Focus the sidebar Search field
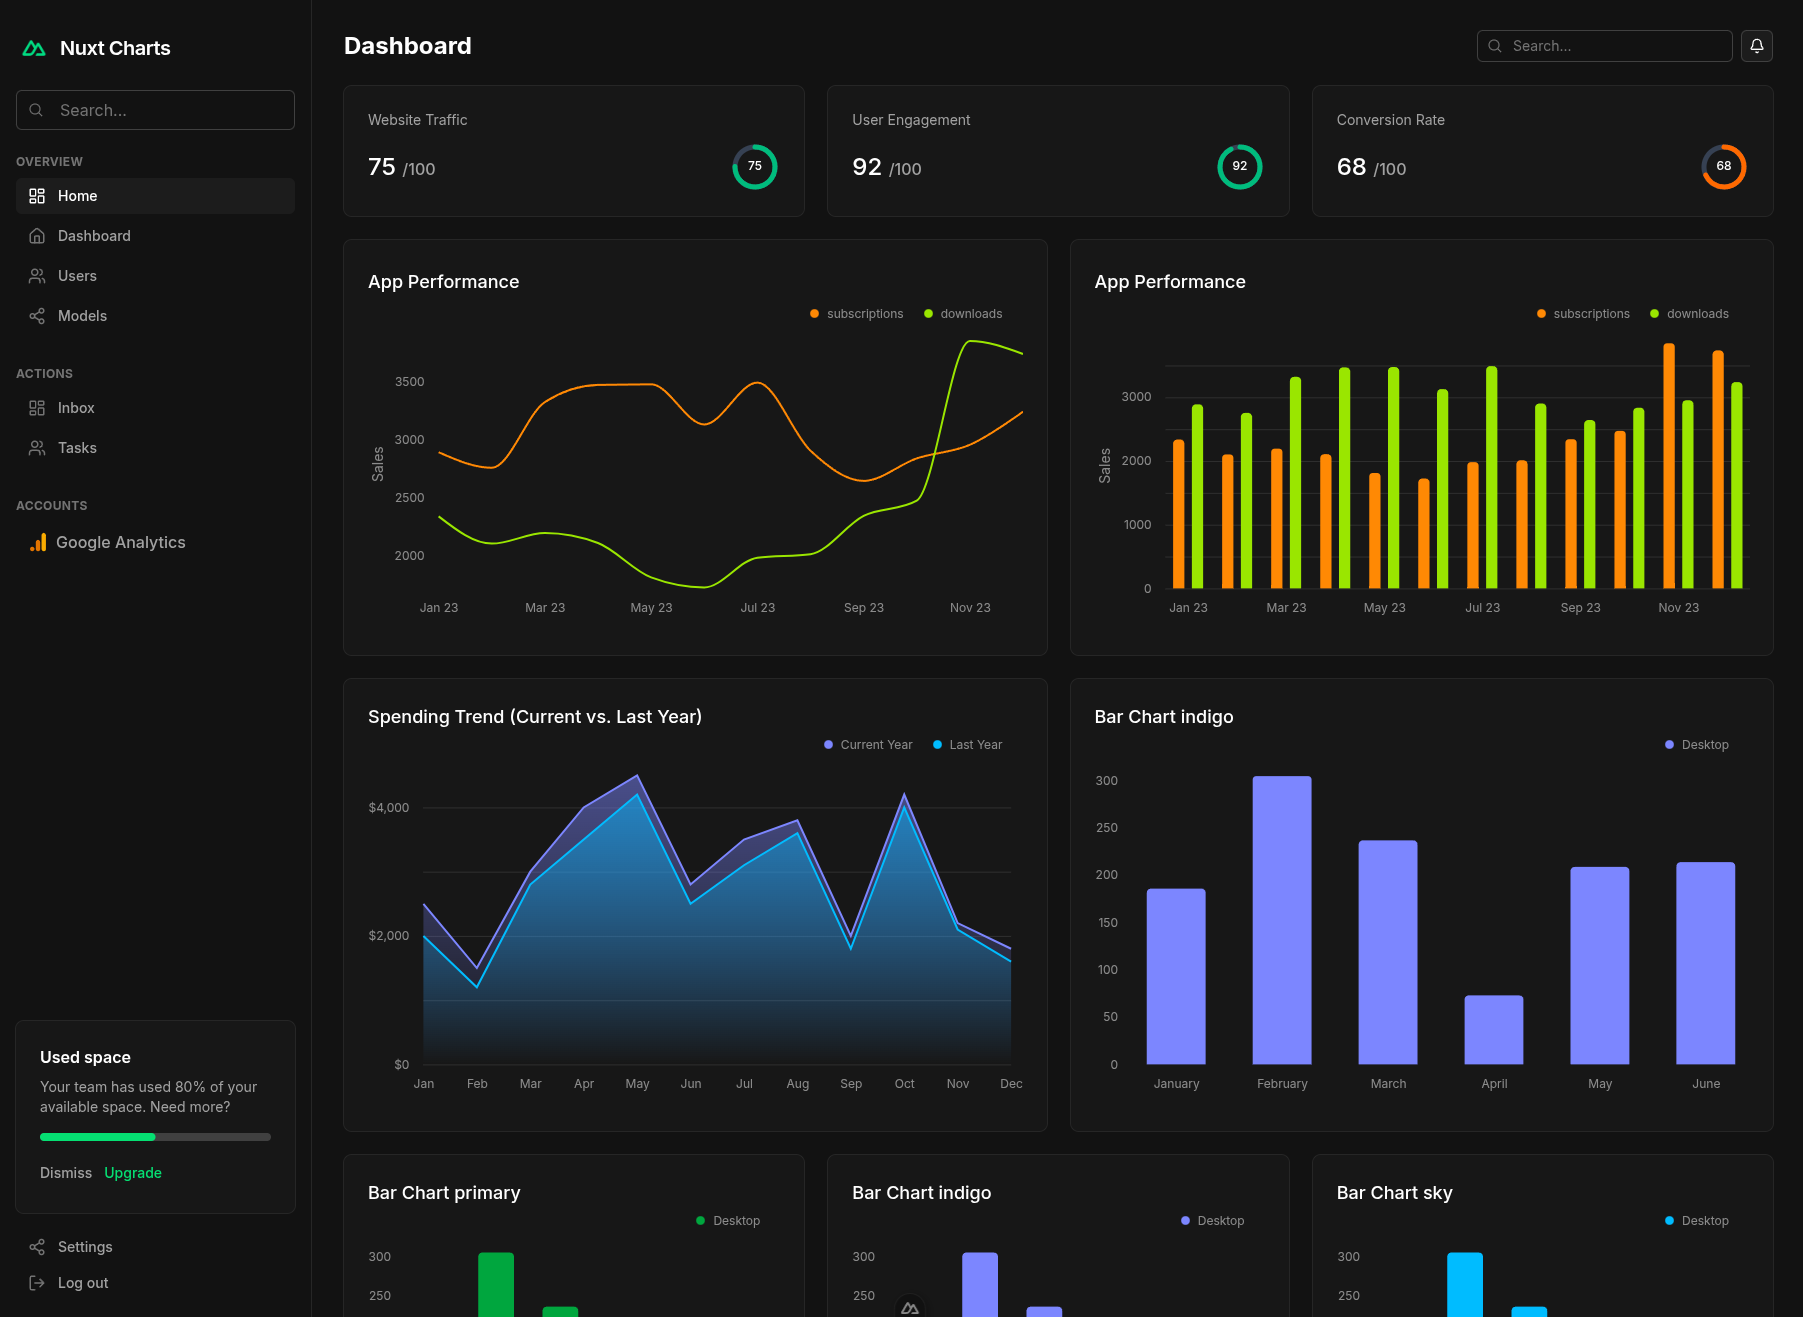Screen dimensions: 1803x1317 (x=155, y=110)
